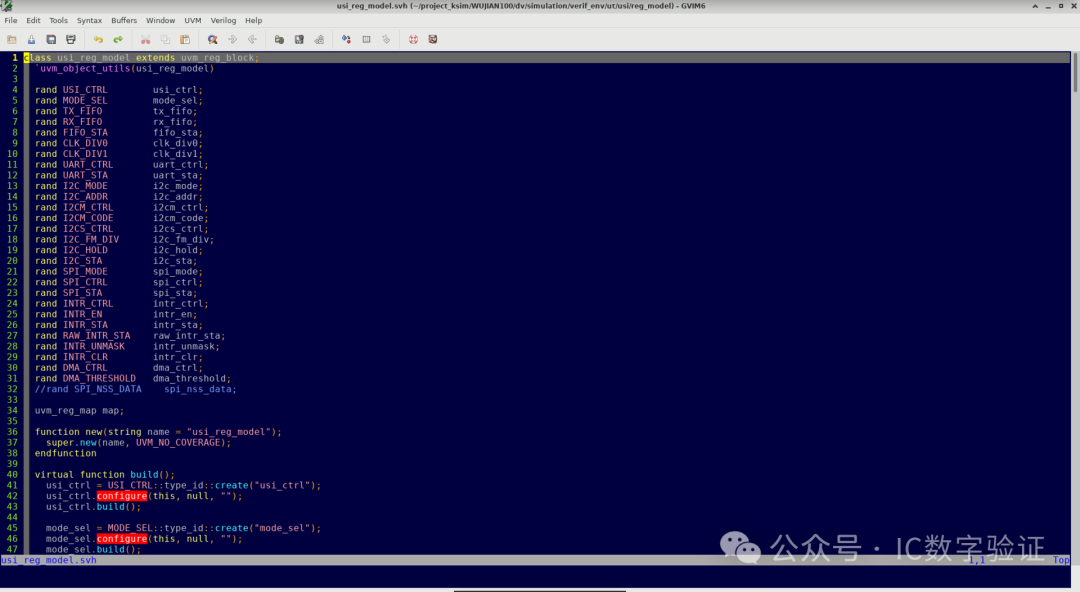Undo the last change via toolbar icon
1080x592 pixels.
[100, 39]
